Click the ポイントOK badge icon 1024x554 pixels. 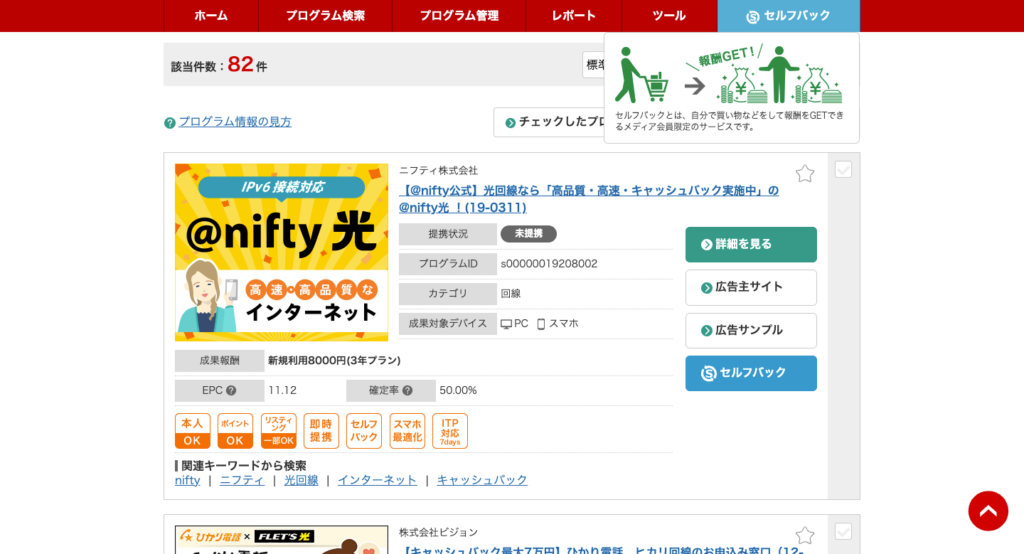pos(235,431)
